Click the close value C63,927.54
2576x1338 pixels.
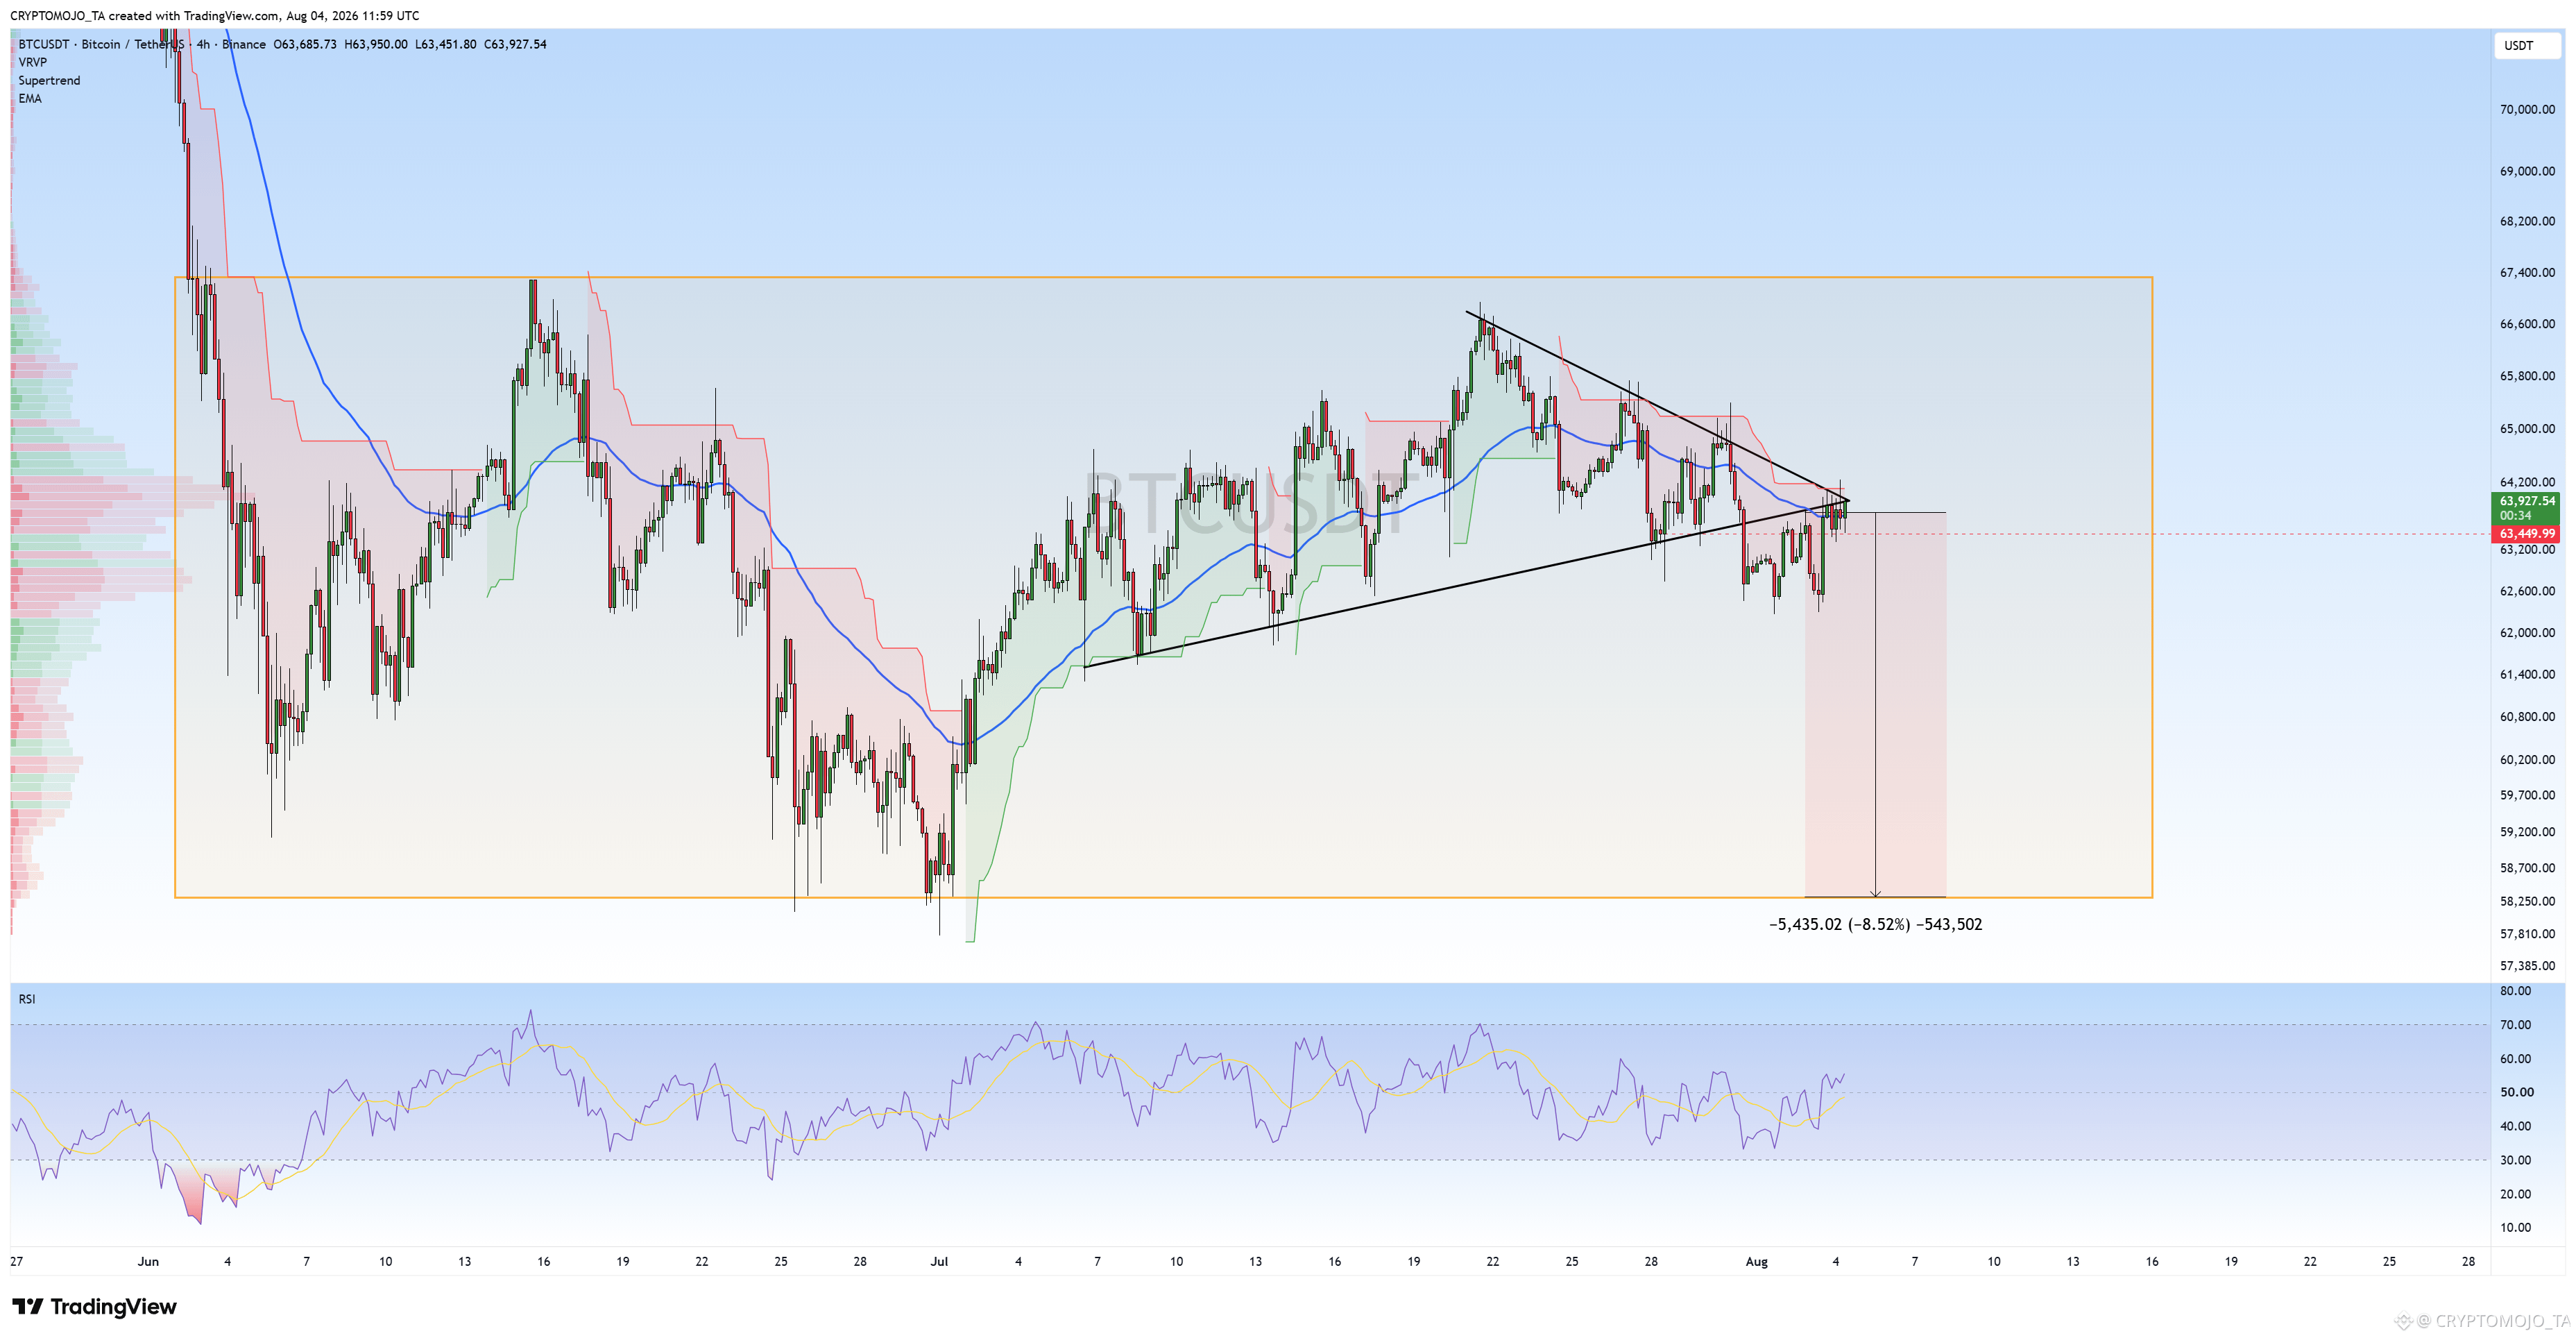click(515, 44)
